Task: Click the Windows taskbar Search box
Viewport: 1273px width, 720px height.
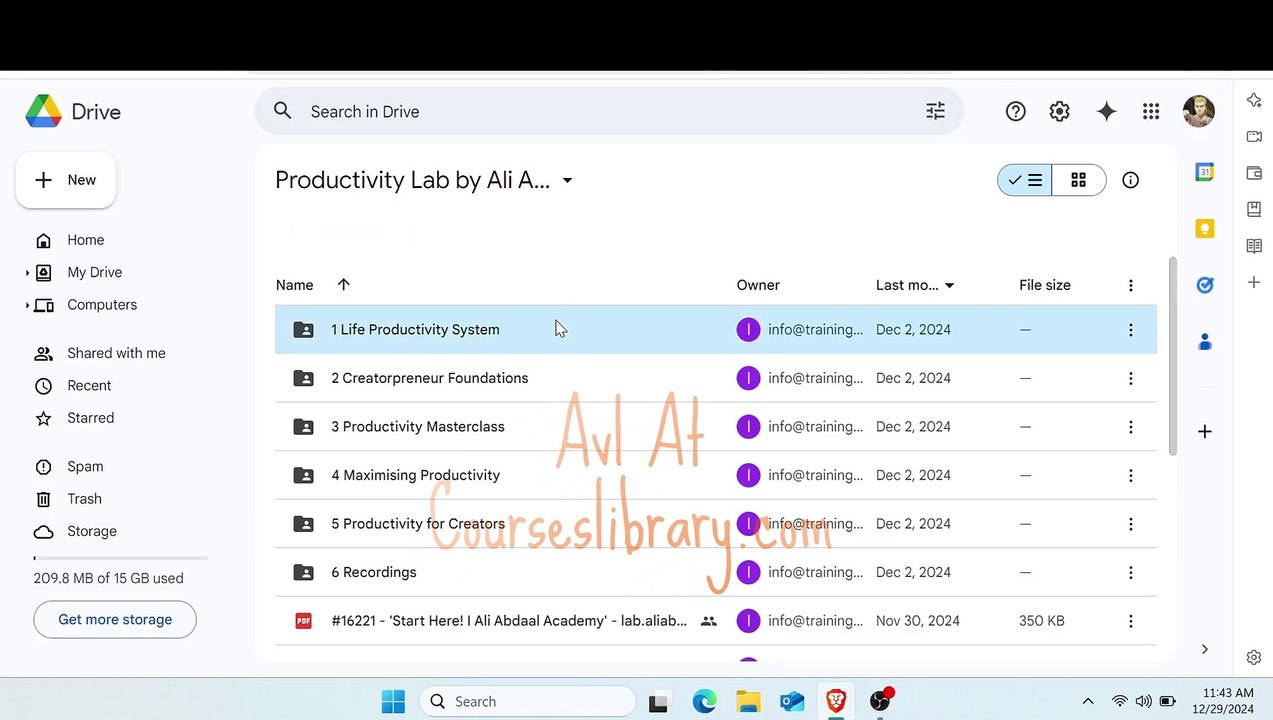Action: coord(527,701)
